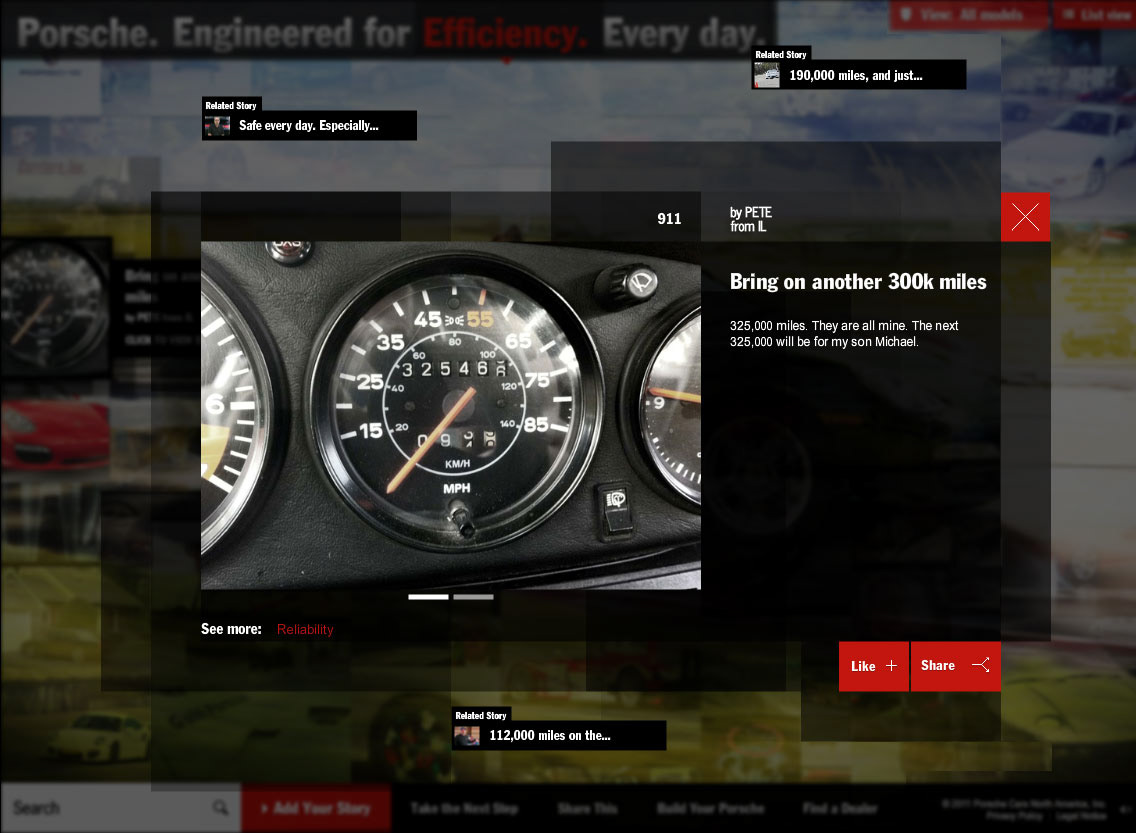Click thumbnail of '190,000 miles' related story
This screenshot has width=1136, height=833.
(x=767, y=75)
